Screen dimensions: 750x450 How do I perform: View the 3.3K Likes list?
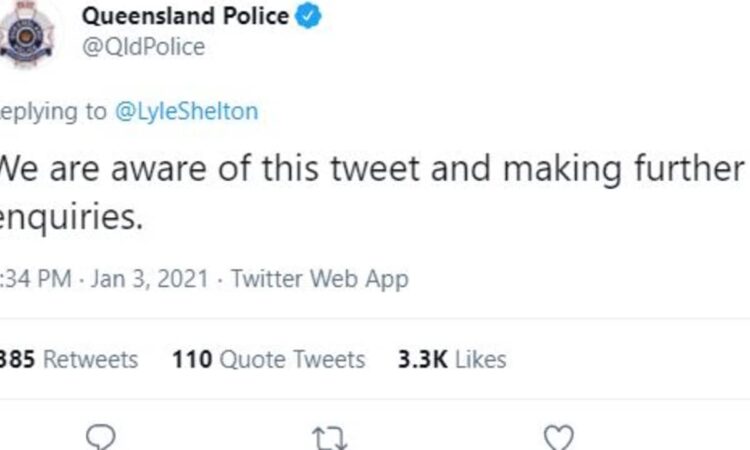coord(452,359)
